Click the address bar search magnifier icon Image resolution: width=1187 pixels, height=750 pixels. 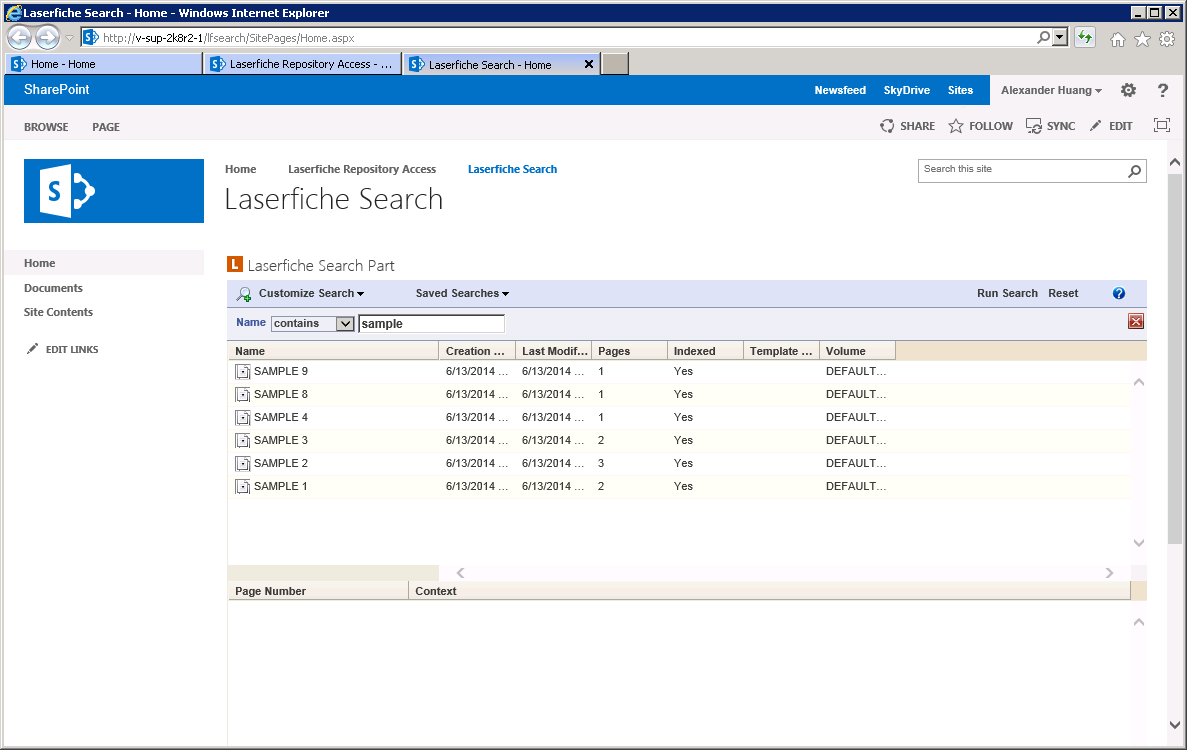point(1043,37)
